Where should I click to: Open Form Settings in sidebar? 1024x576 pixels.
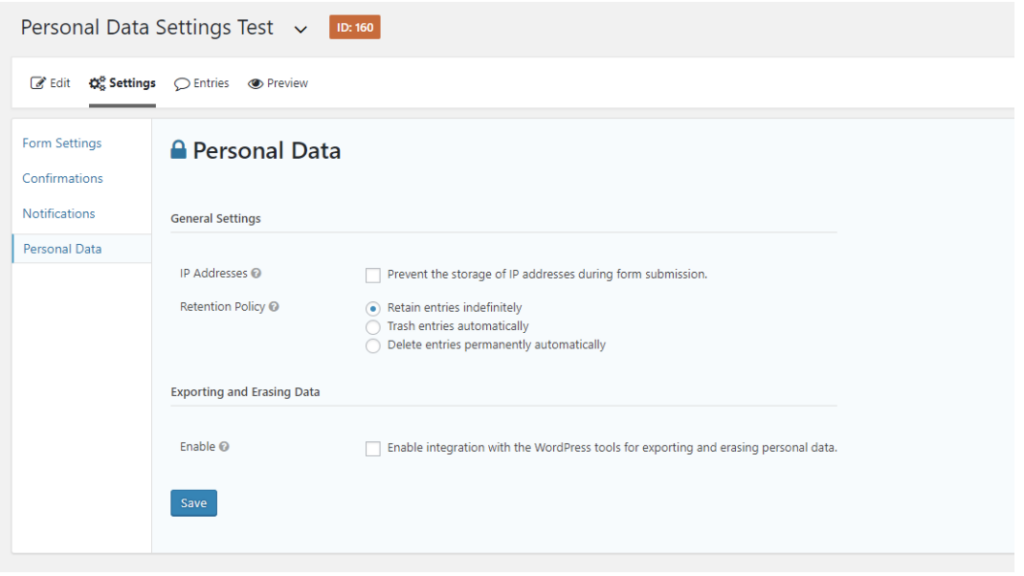[62, 143]
